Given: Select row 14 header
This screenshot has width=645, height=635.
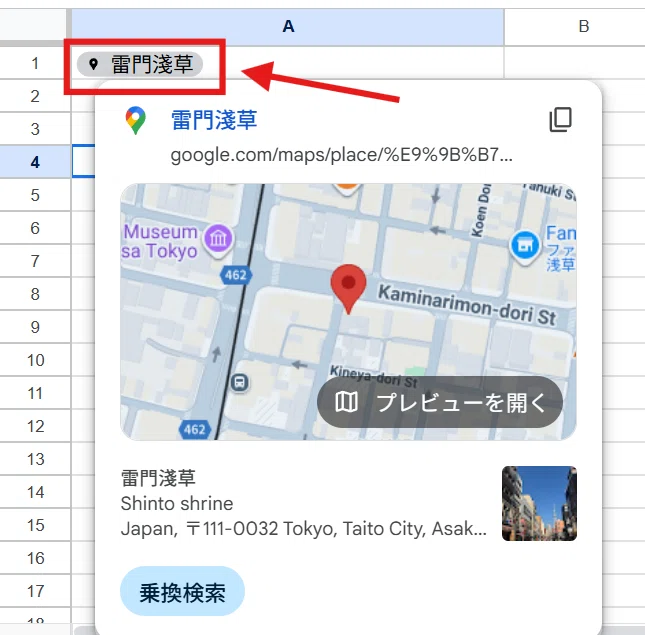Looking at the screenshot, I should [x=35, y=492].
